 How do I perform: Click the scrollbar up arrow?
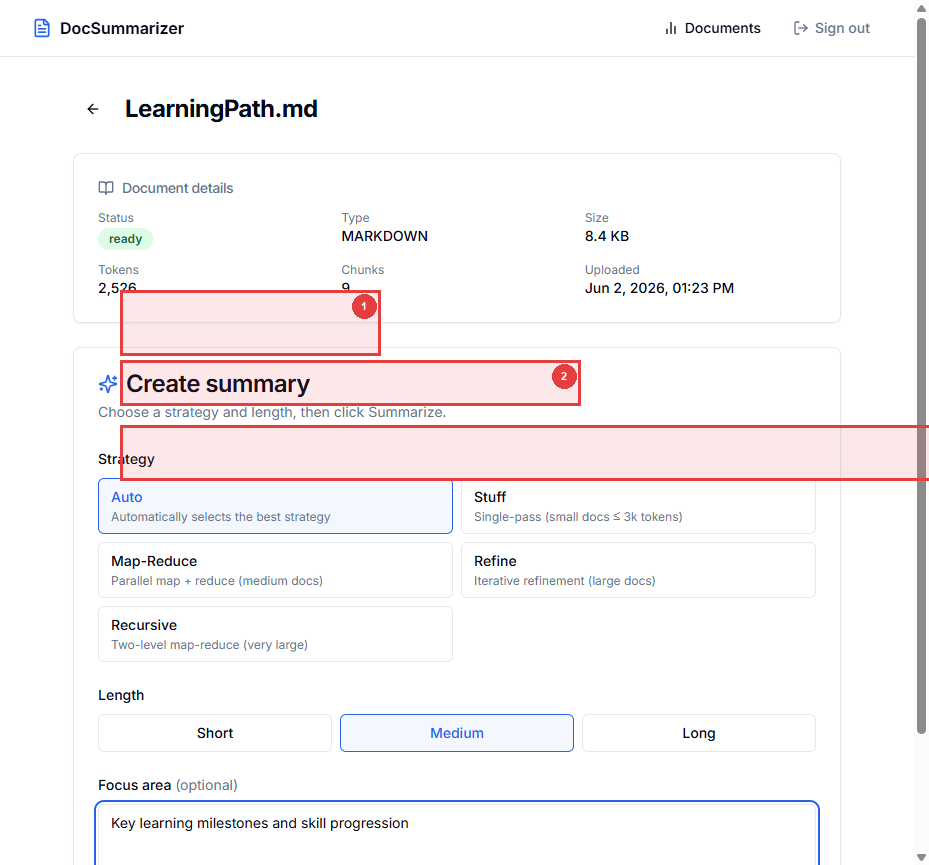pyautogui.click(x=921, y=8)
